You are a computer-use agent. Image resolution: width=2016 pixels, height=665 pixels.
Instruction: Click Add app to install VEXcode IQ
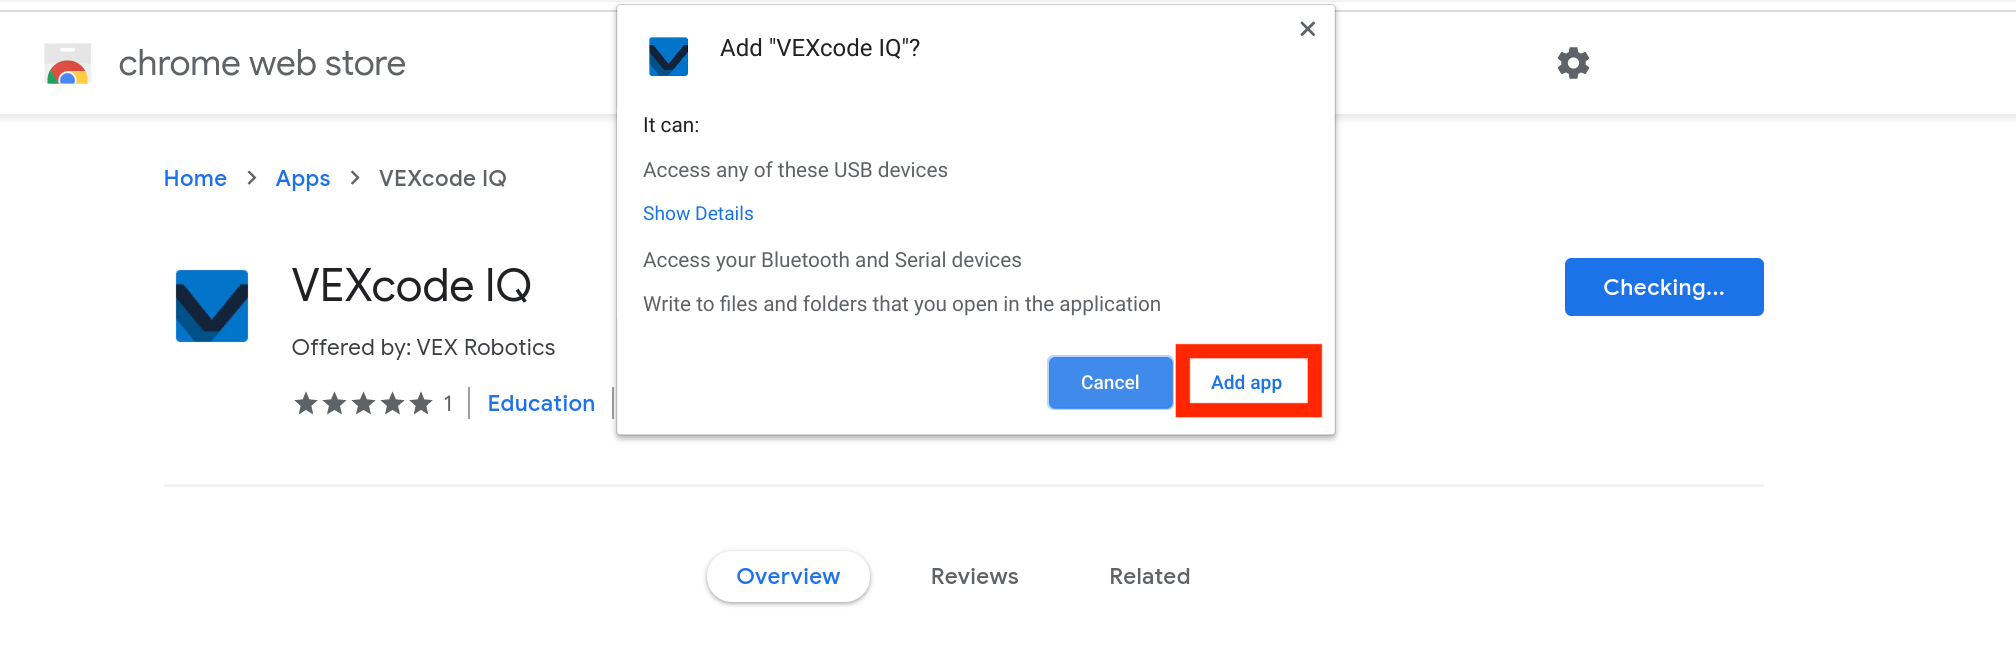pos(1246,382)
